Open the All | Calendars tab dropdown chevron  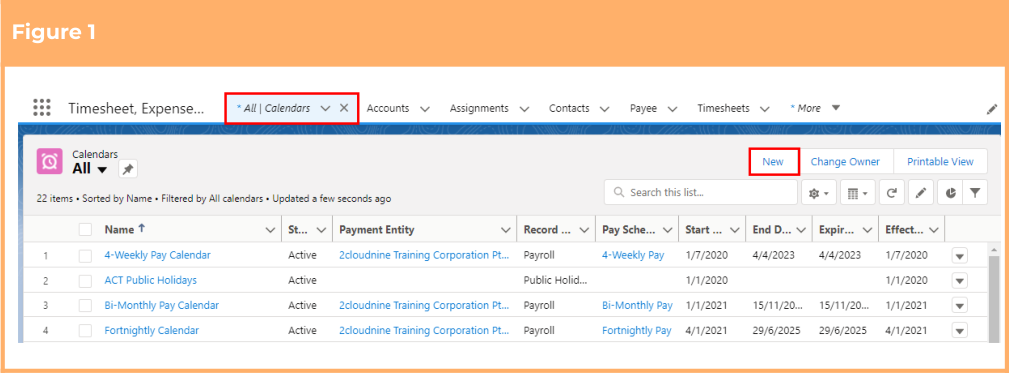pos(325,109)
